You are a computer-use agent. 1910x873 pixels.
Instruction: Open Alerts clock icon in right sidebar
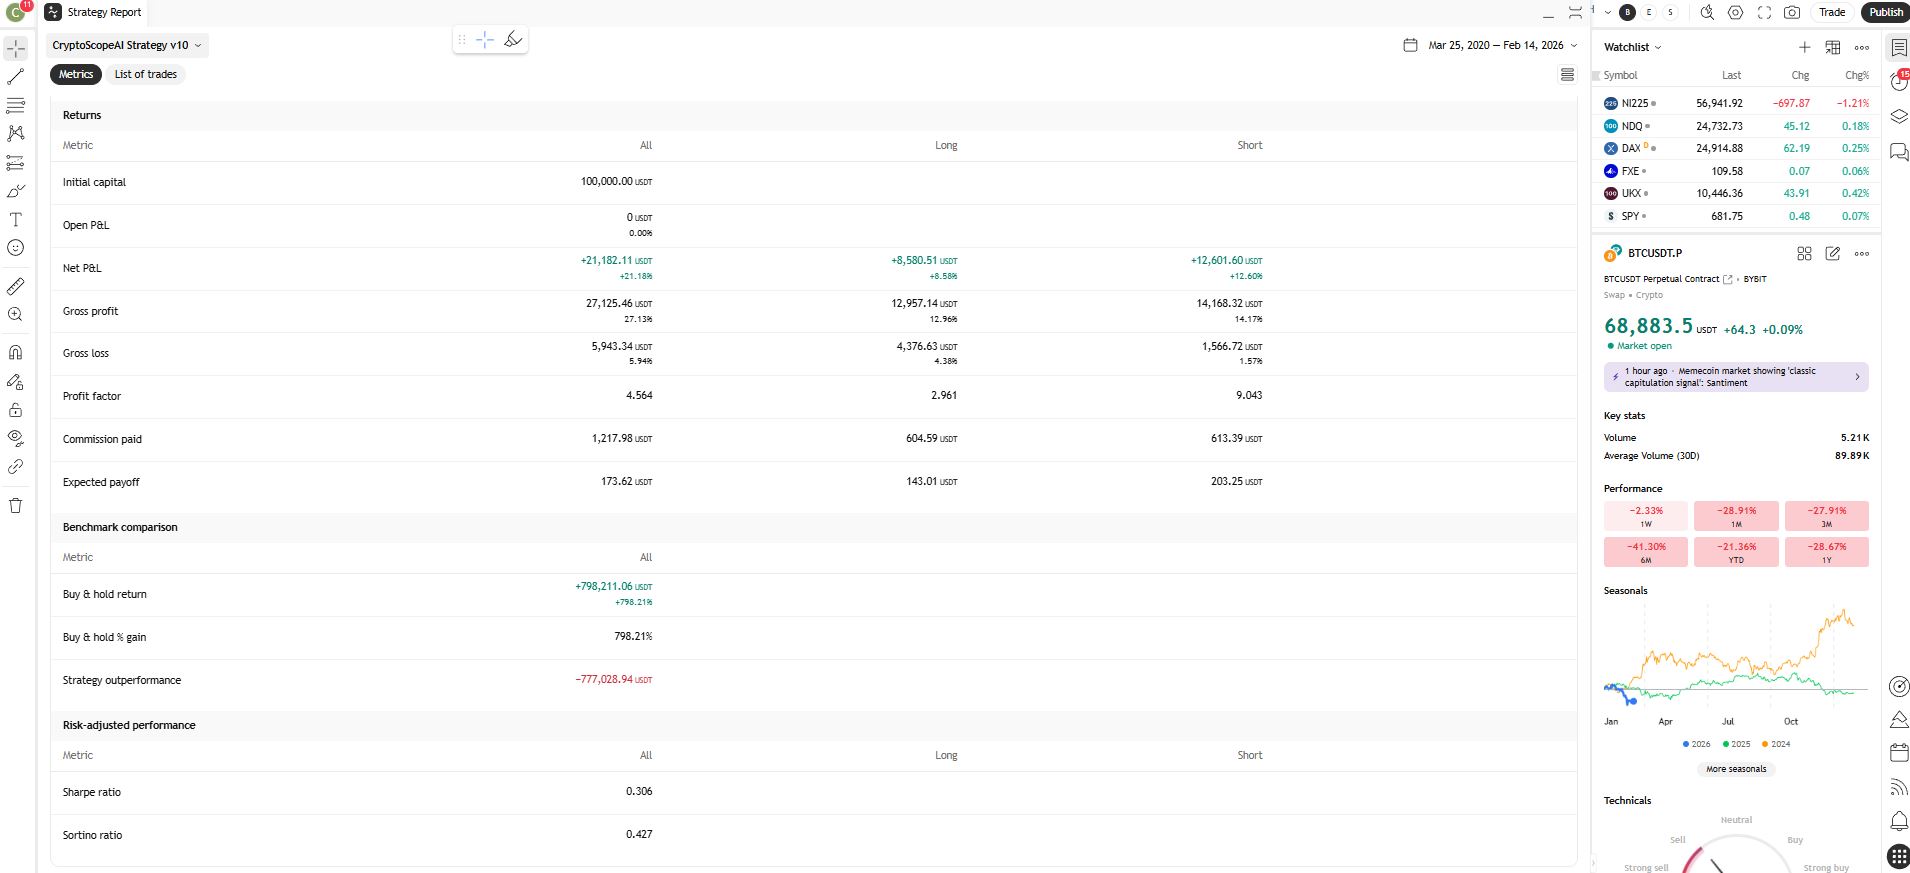point(1898,81)
